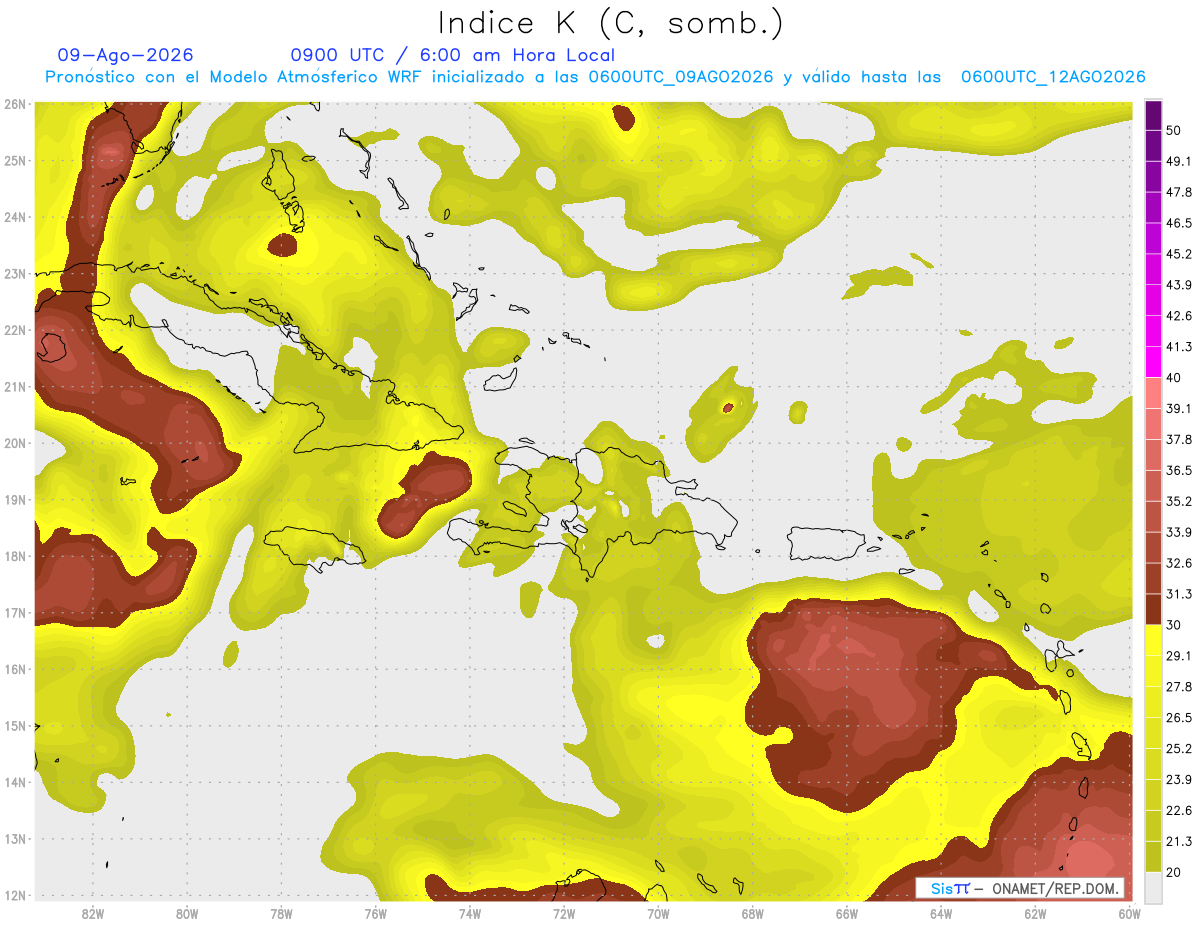Screen dimensions: 1200x927
Task: Click colorbar value "35.2"
Action: point(1179,501)
